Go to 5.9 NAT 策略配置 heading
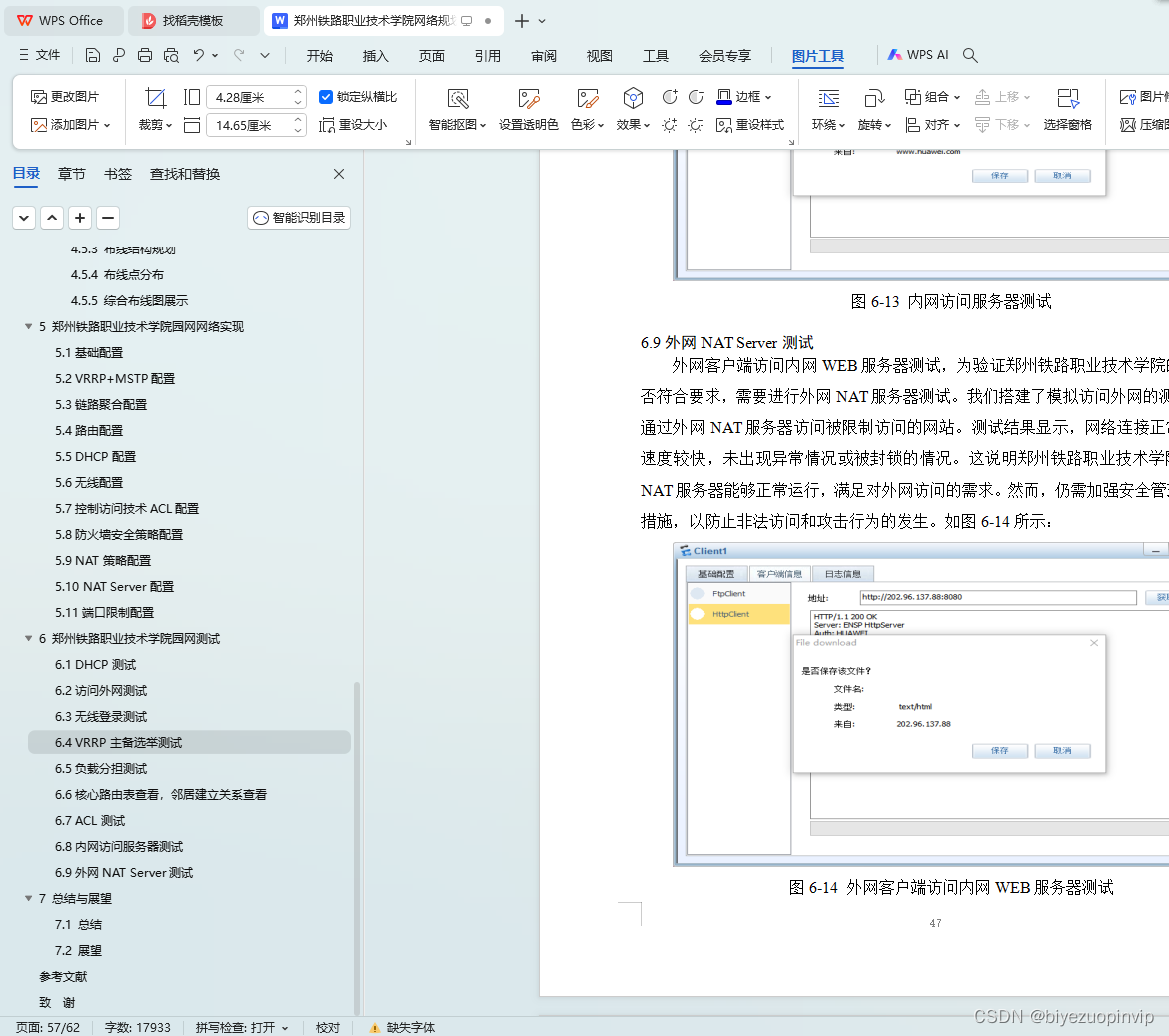This screenshot has width=1169, height=1036. coord(103,560)
